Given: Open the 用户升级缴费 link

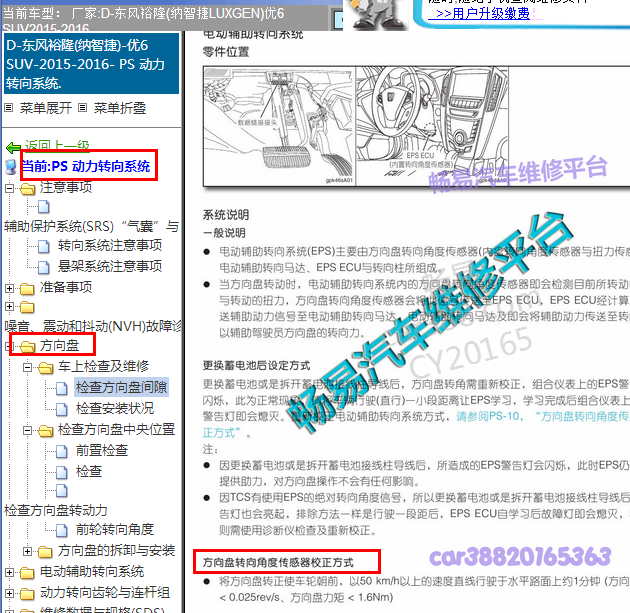Looking at the screenshot, I should point(482,13).
